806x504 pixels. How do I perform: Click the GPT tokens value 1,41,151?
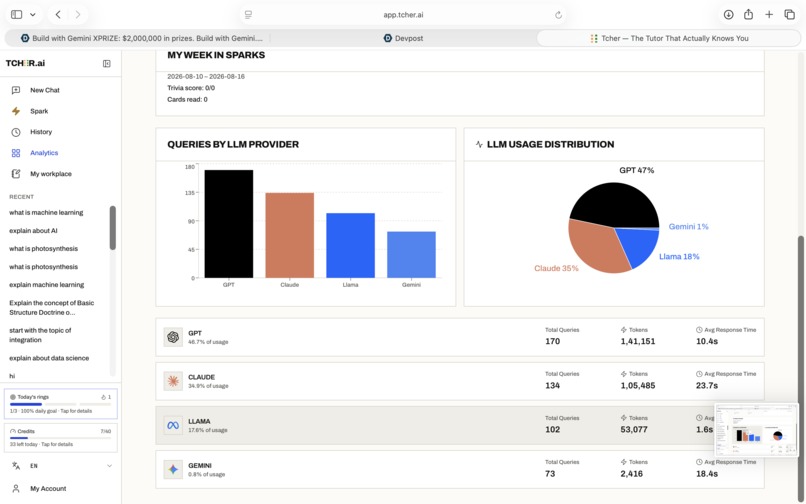(637, 341)
